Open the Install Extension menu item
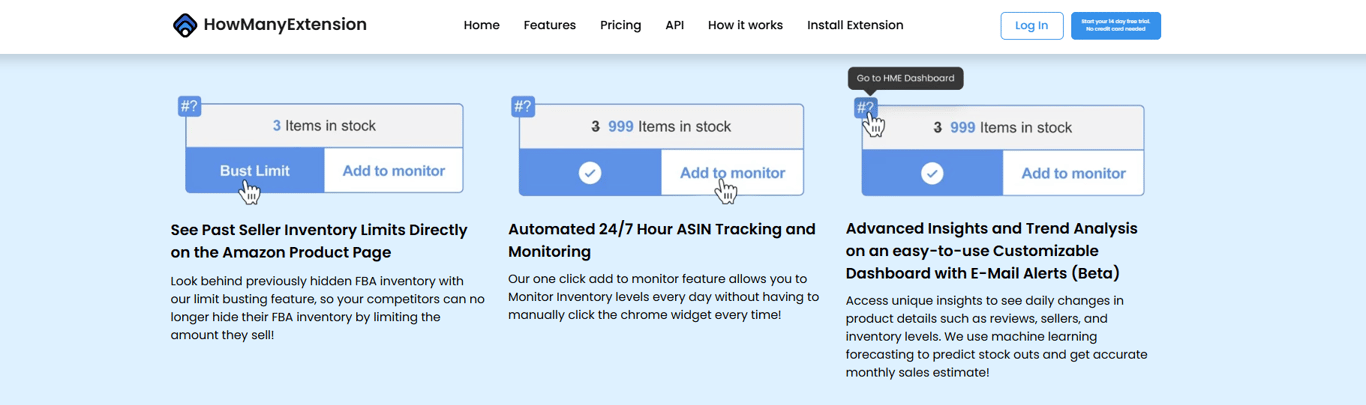Viewport: 1366px width, 405px height. click(x=855, y=25)
